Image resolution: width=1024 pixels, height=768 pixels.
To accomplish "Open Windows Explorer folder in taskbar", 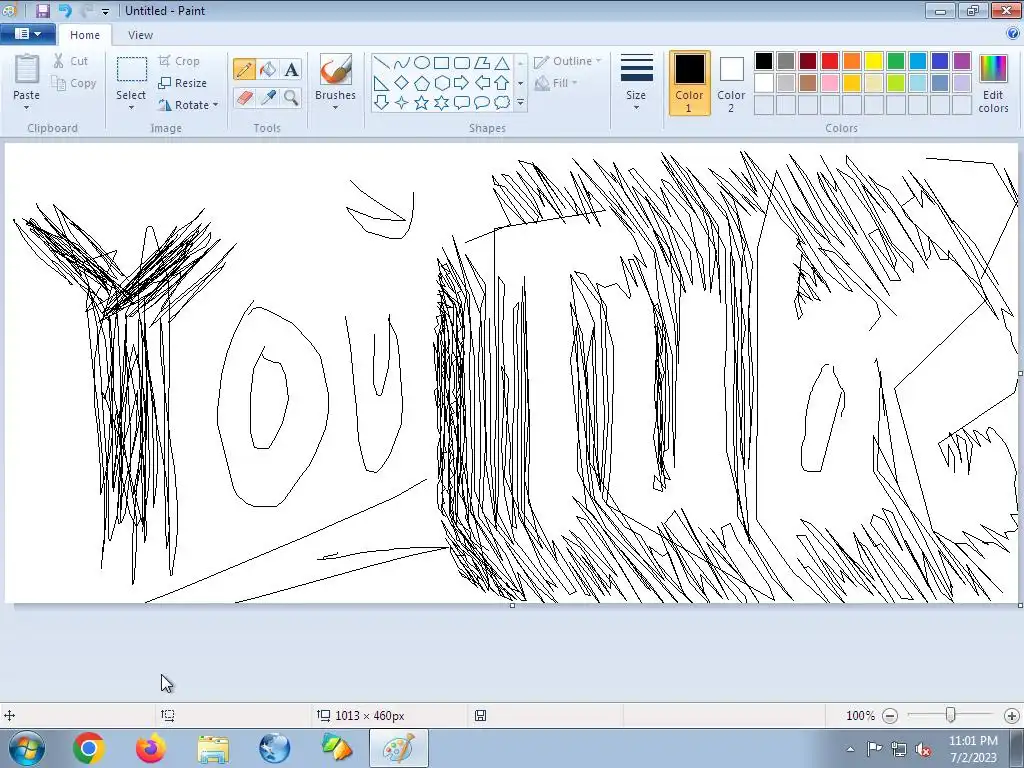I will pyautogui.click(x=213, y=748).
